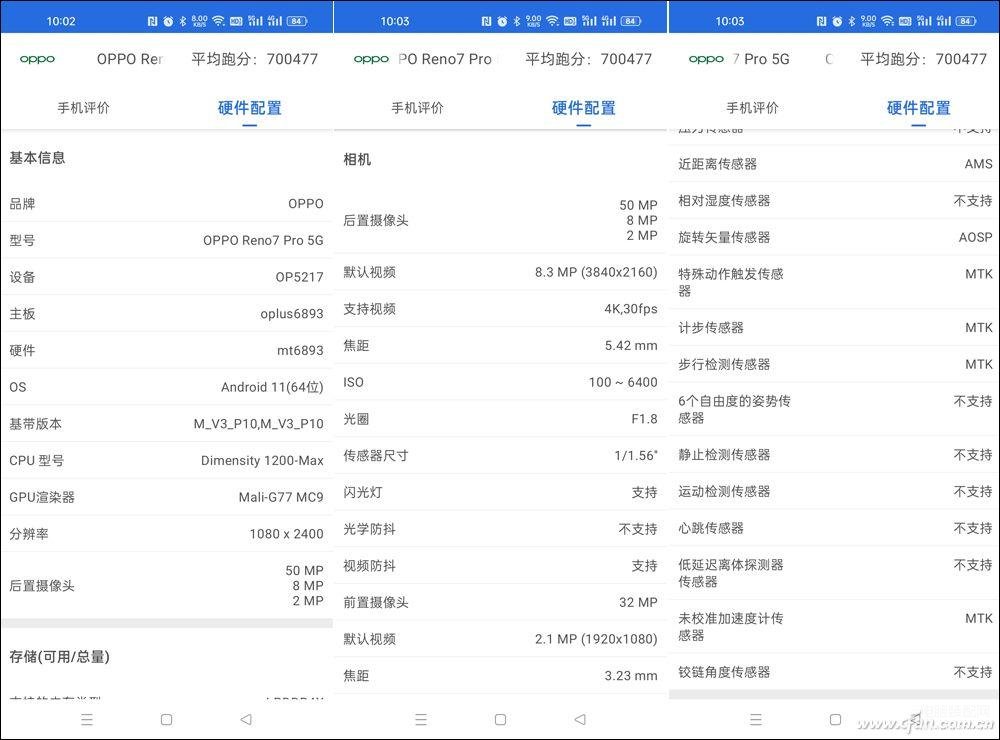Screen dimensions: 1000x740
Task: Tap the OPPO logo on the 基本信息 screen
Action: (x=37, y=59)
